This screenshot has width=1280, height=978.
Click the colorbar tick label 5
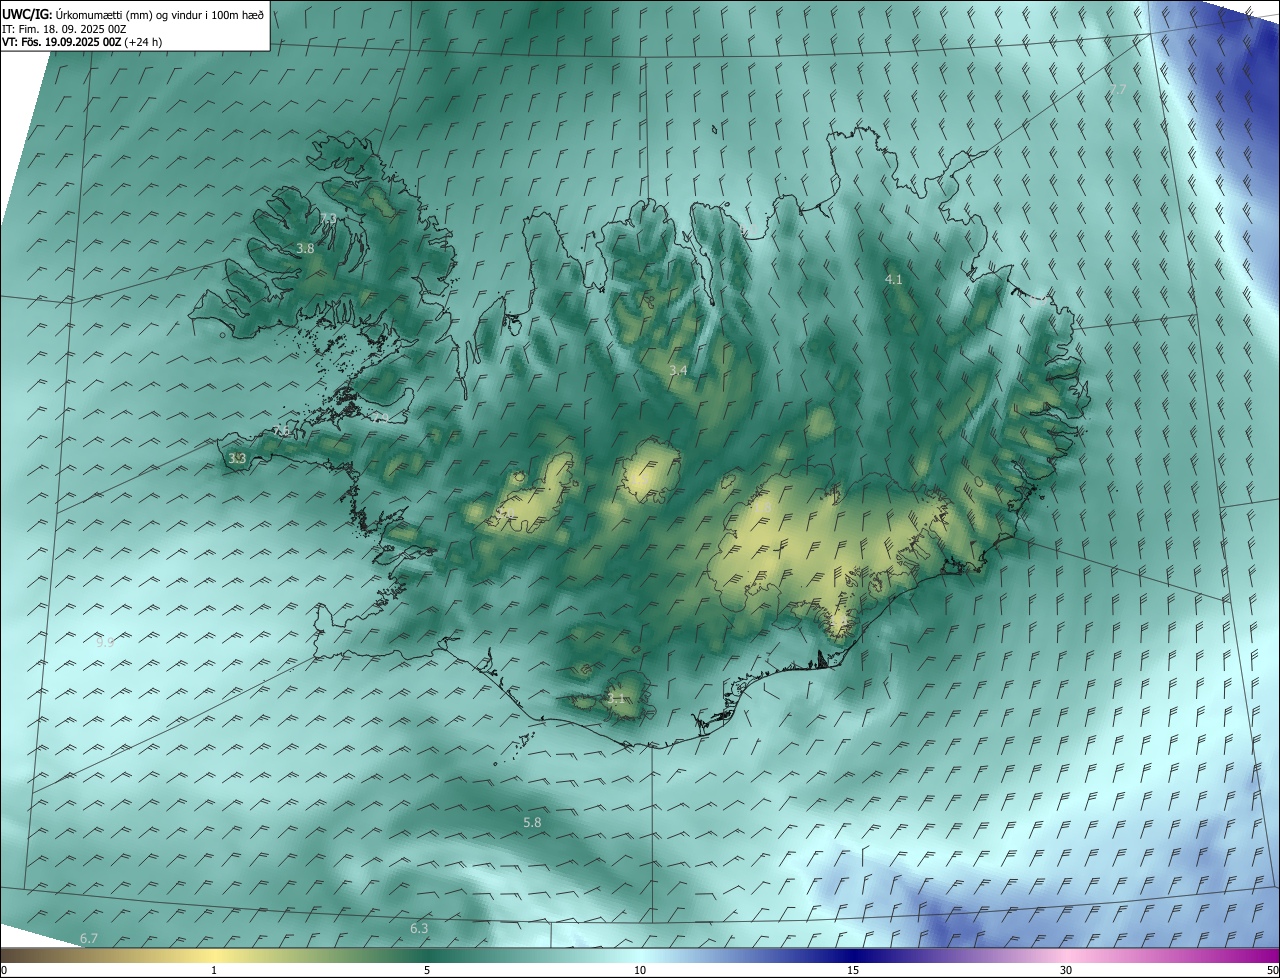click(x=427, y=971)
